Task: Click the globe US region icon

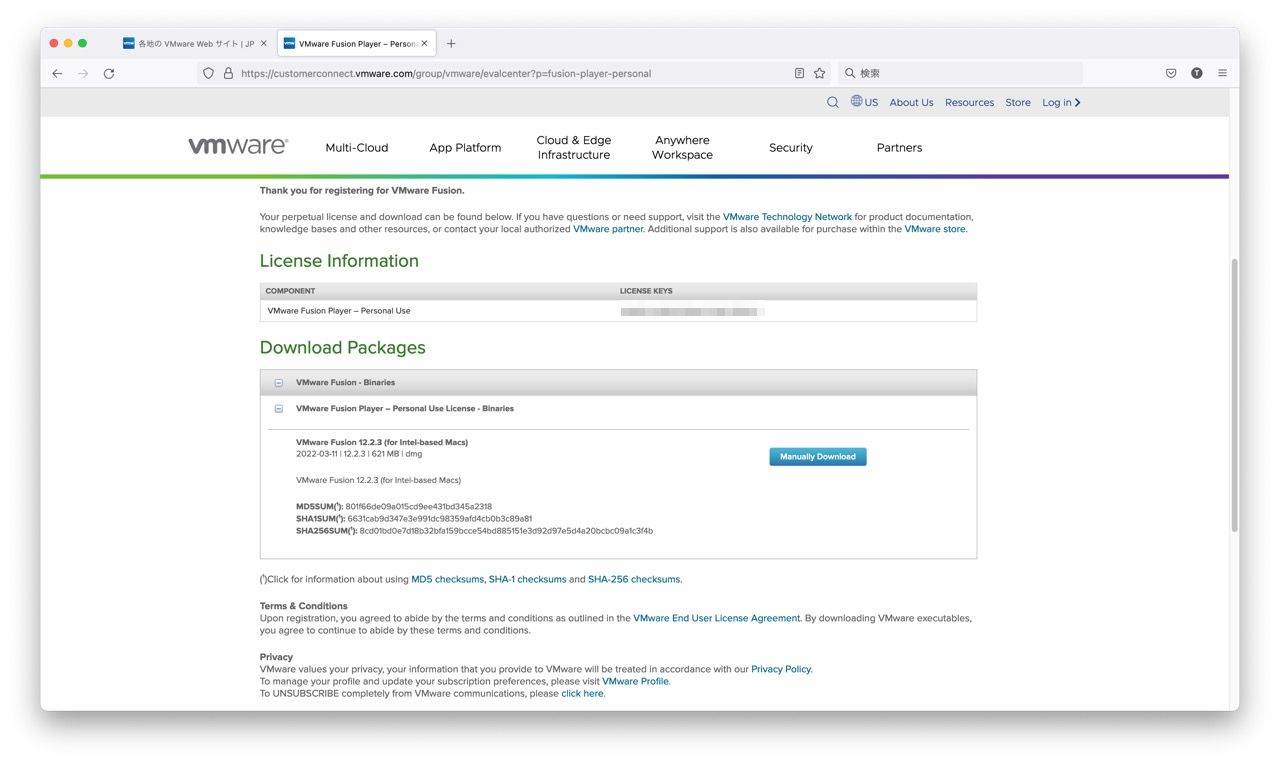Action: (857, 101)
